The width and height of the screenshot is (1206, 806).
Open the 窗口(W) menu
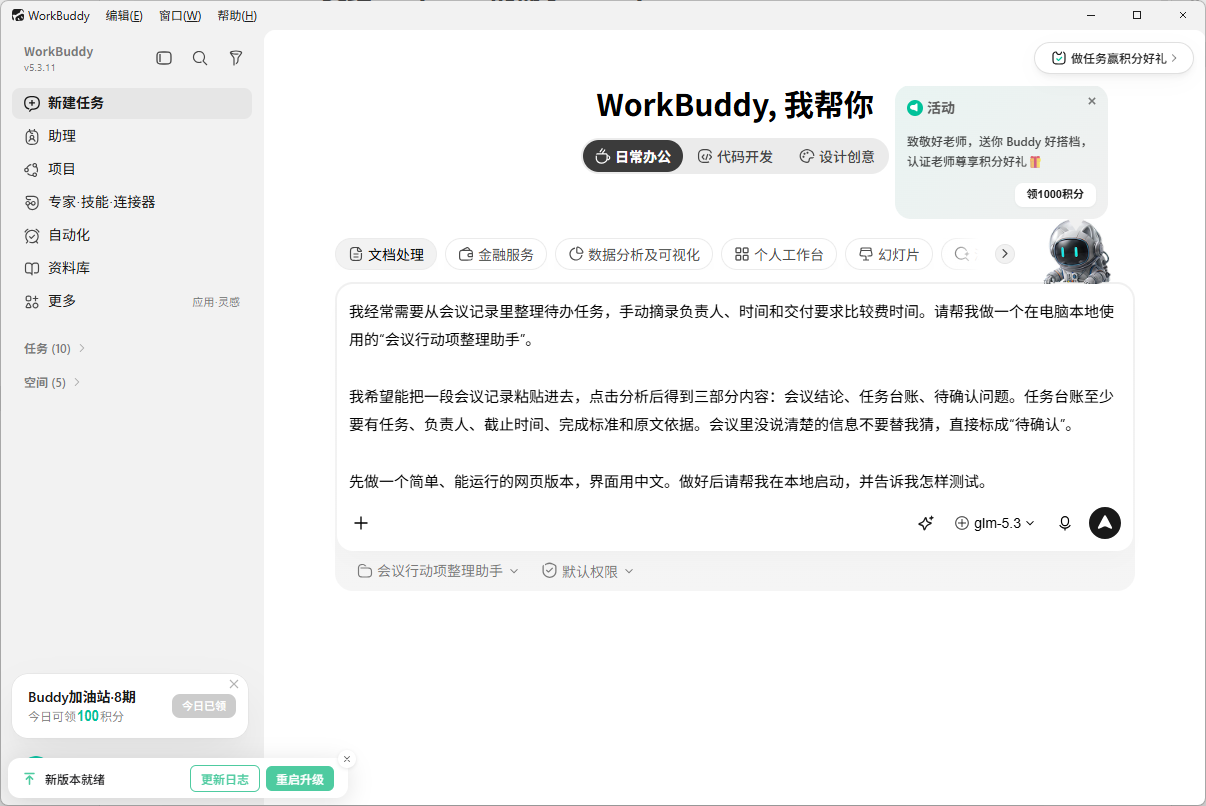pyautogui.click(x=180, y=15)
